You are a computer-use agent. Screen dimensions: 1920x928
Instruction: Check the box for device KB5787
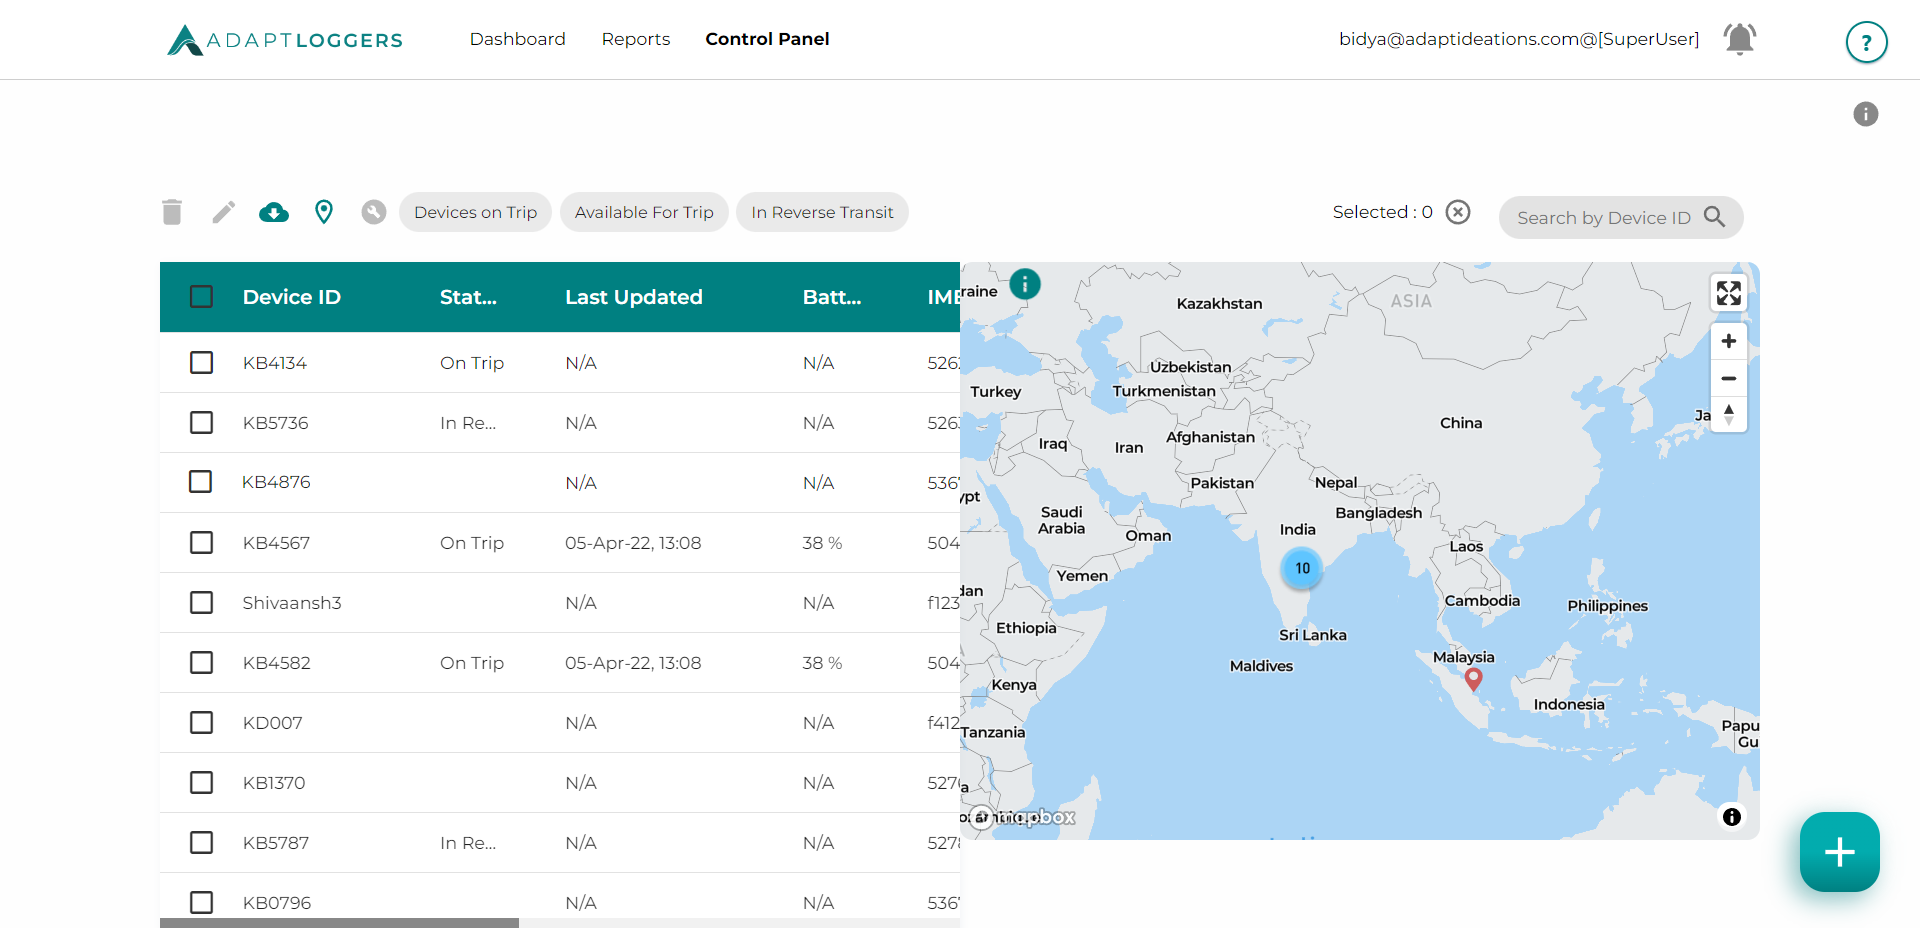tap(201, 842)
